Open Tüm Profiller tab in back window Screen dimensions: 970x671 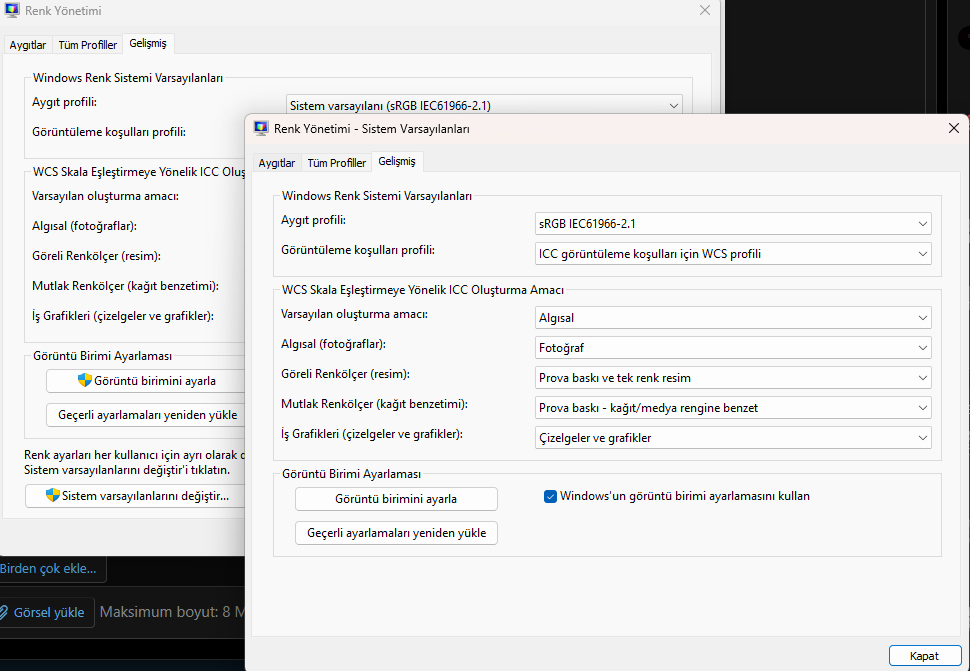87,45
